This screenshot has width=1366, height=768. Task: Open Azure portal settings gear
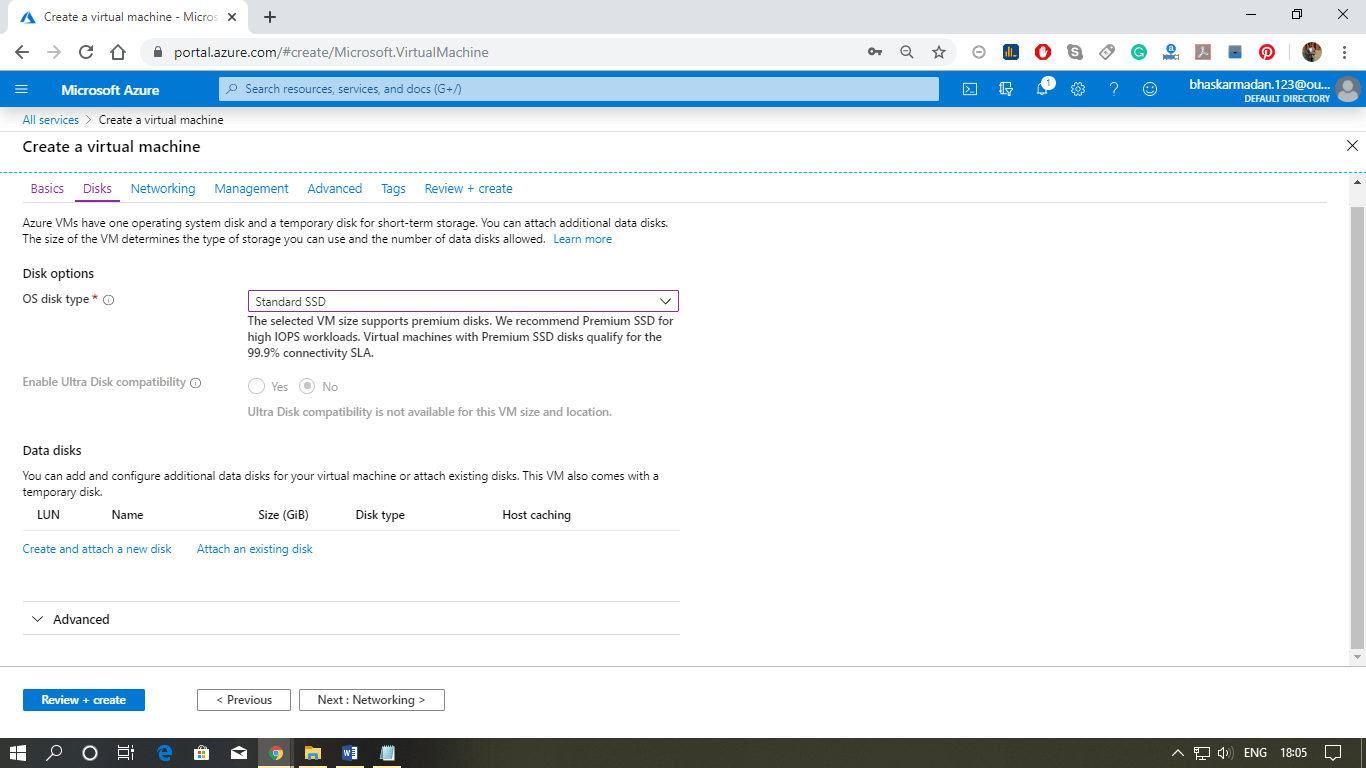click(x=1077, y=89)
